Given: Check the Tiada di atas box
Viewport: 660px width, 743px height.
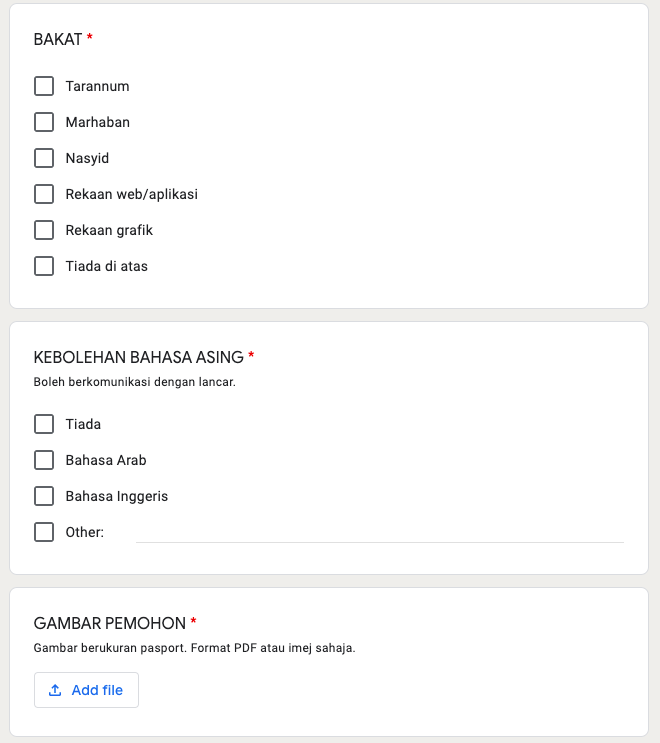Looking at the screenshot, I should pyautogui.click(x=44, y=266).
